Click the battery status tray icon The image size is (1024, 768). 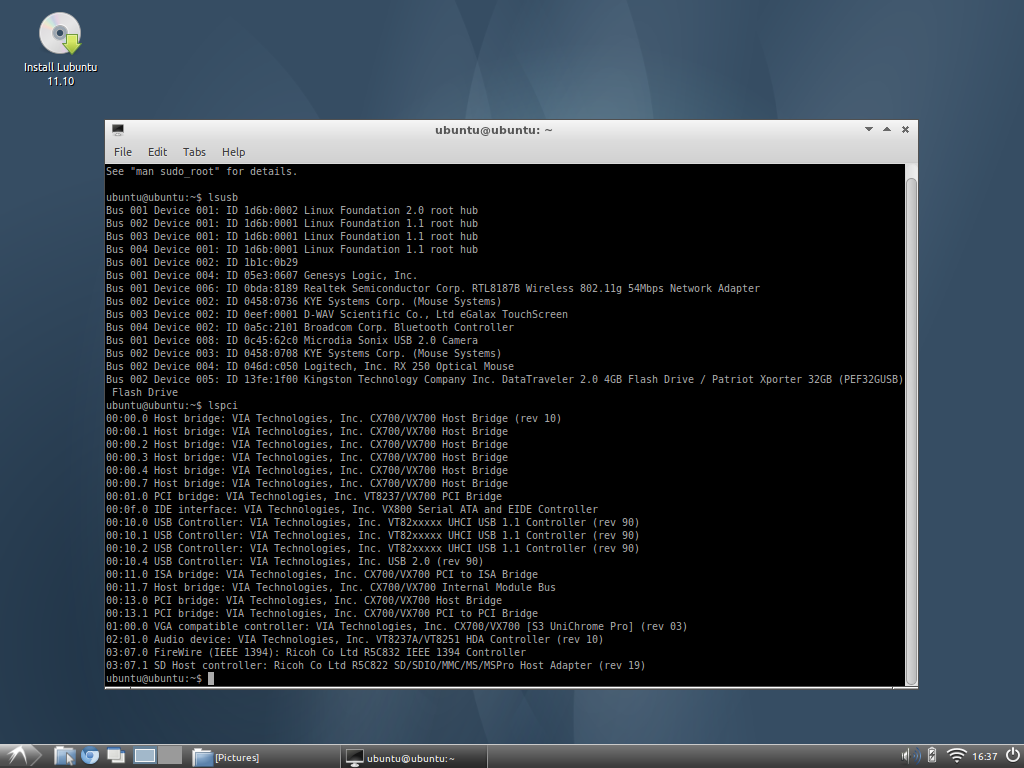click(932, 756)
